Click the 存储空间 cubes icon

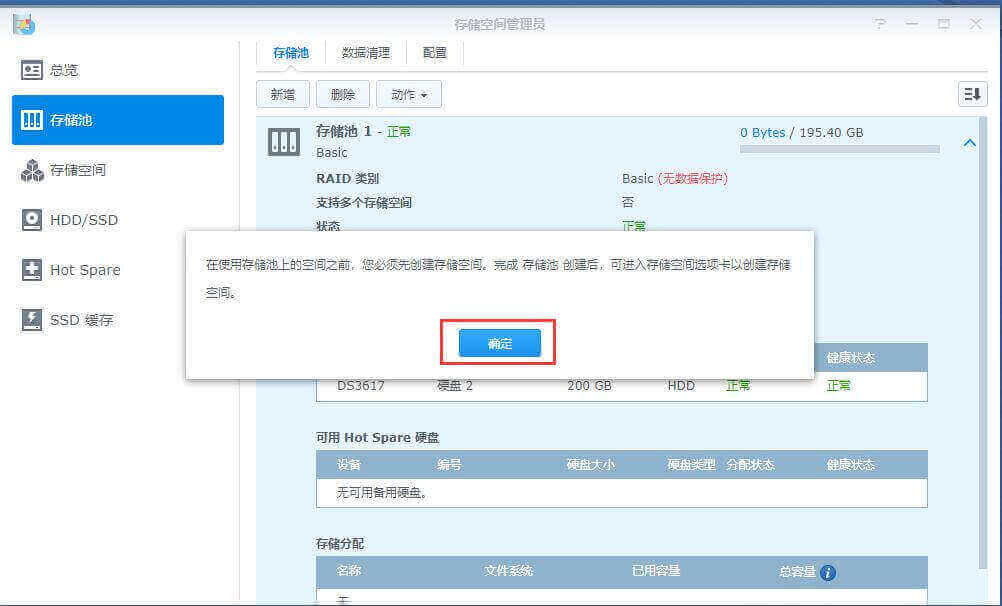click(31, 170)
